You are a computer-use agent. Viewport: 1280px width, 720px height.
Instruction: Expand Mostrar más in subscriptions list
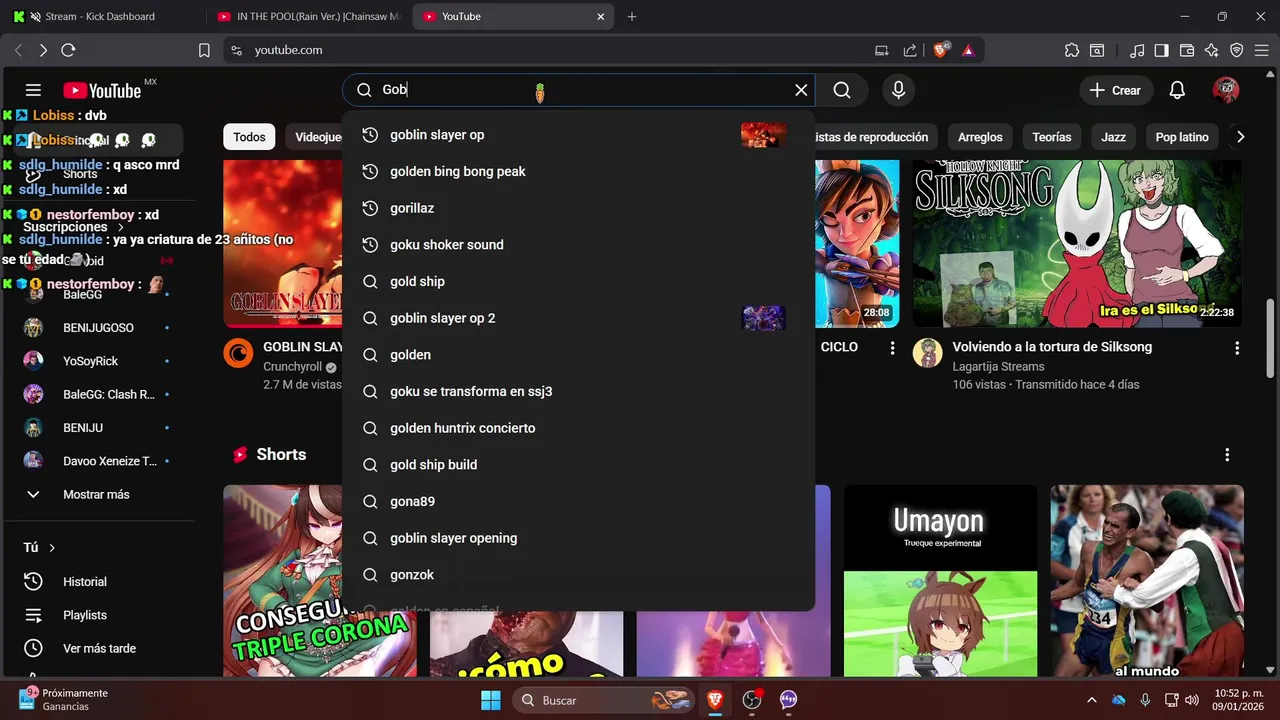(97, 494)
